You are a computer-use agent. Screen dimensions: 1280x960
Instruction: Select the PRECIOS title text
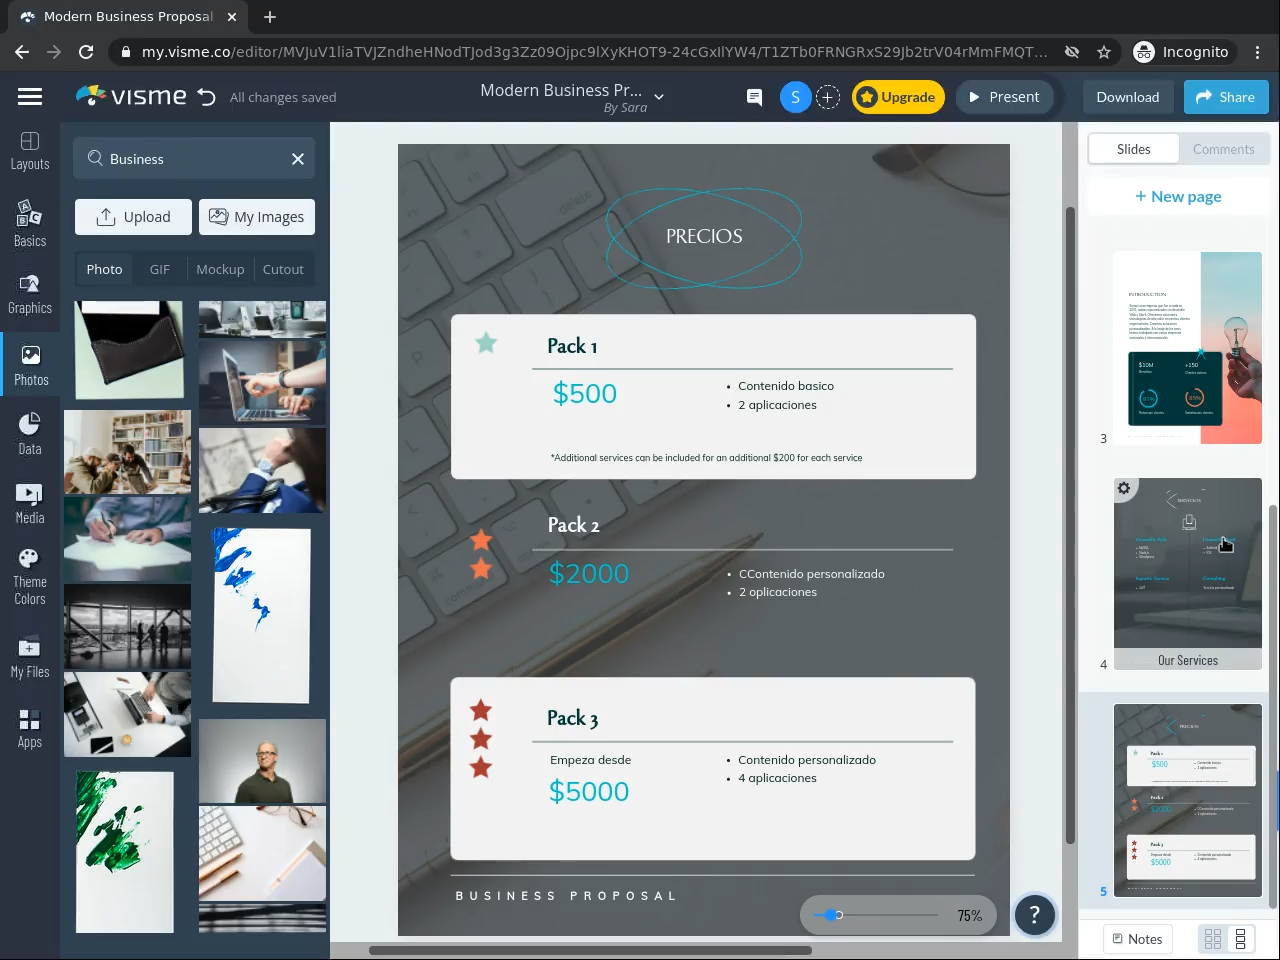(704, 237)
